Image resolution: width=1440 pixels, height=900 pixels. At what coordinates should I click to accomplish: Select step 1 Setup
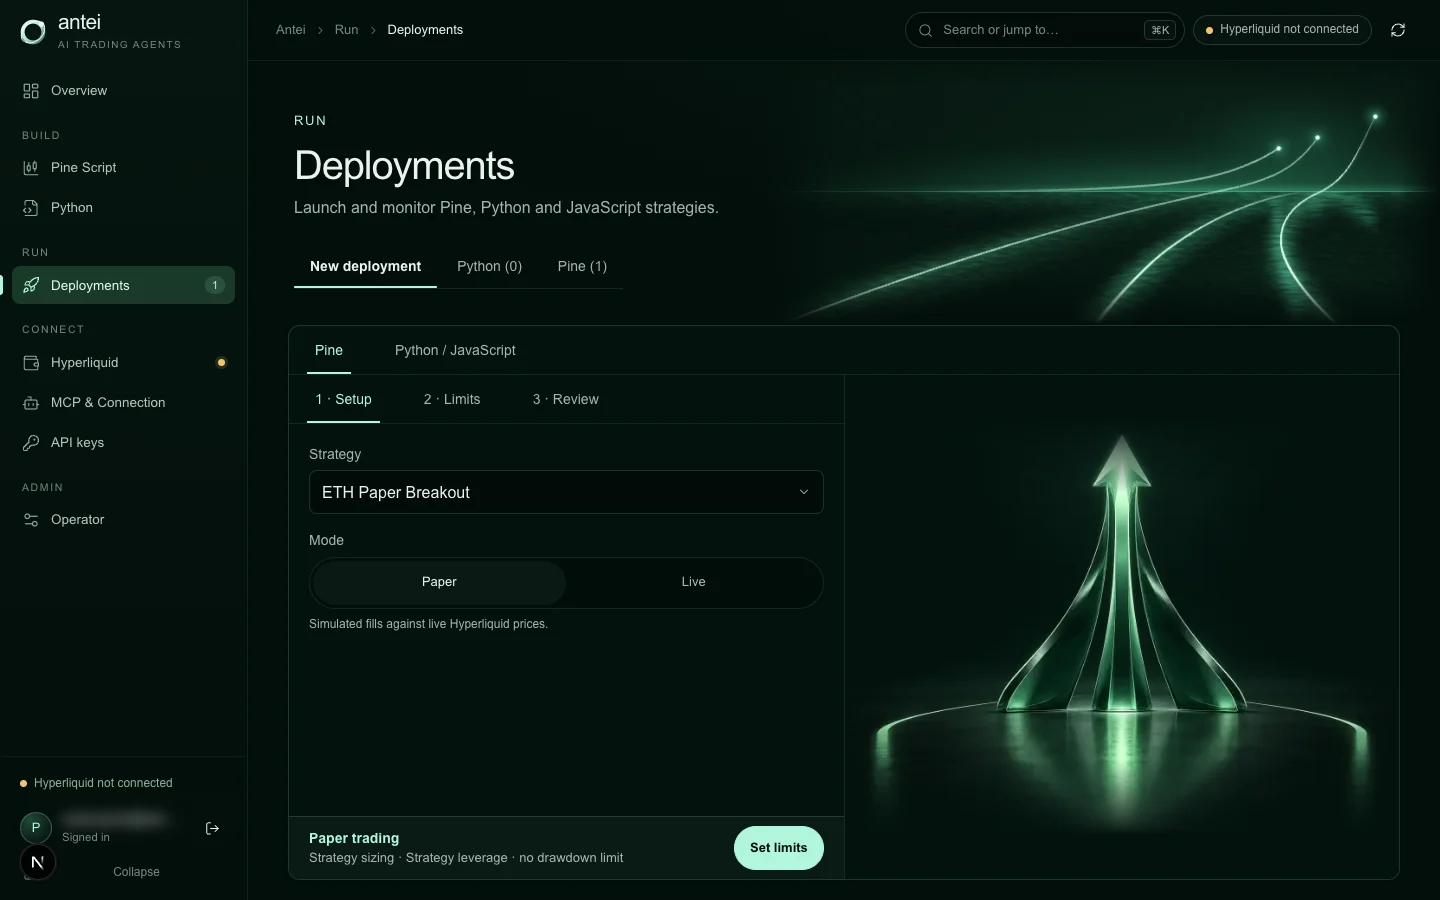coord(343,399)
